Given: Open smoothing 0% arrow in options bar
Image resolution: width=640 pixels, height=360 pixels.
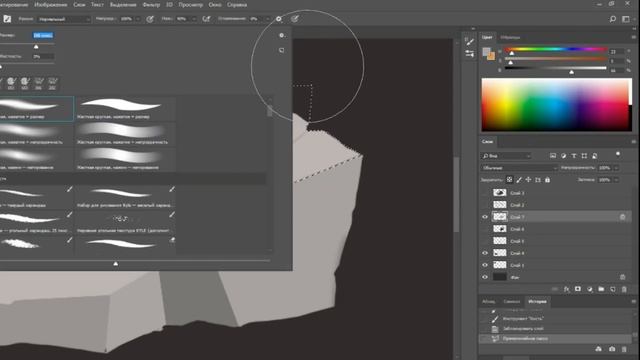Looking at the screenshot, I should (x=268, y=19).
